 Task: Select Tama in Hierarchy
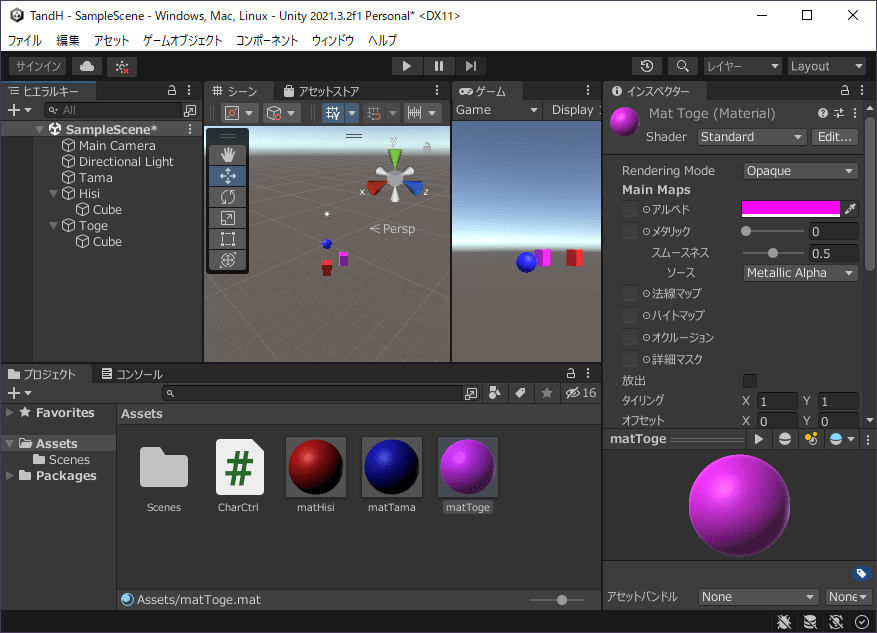coord(96,178)
